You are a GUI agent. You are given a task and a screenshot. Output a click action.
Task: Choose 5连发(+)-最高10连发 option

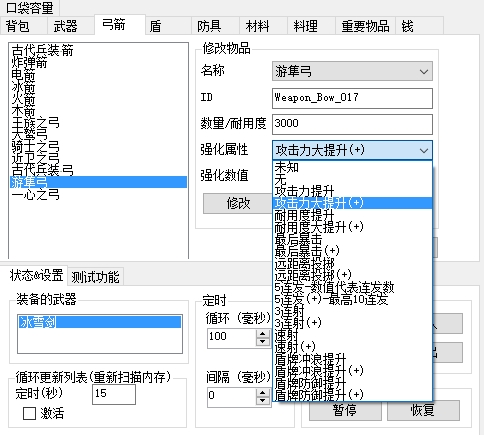(352, 299)
